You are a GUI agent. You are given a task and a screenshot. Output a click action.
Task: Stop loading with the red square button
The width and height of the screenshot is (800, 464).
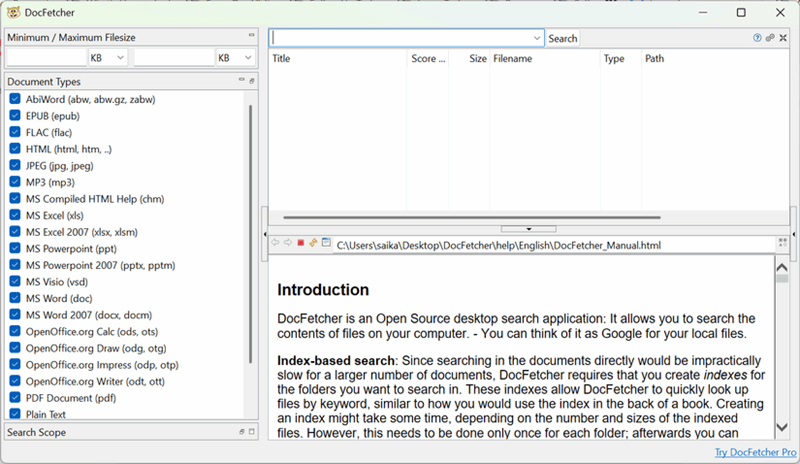pos(301,242)
